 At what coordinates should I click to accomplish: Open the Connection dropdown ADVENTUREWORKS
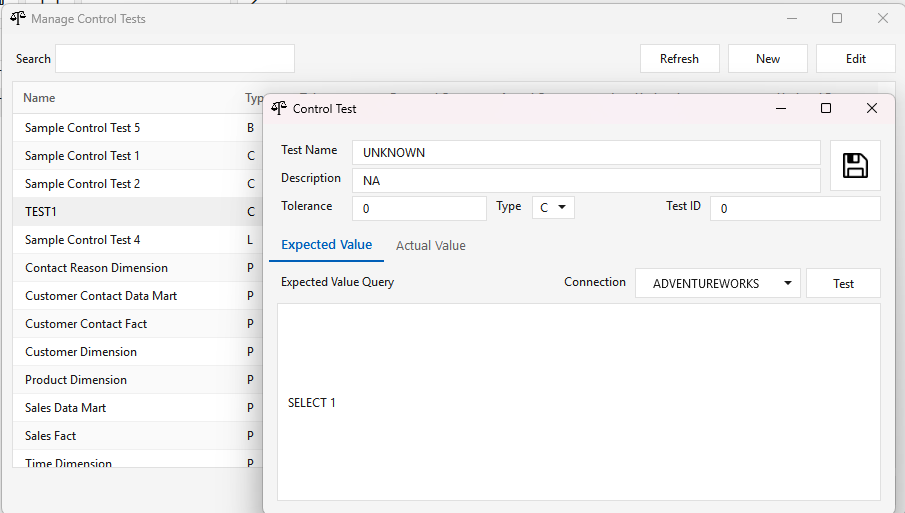[717, 283]
